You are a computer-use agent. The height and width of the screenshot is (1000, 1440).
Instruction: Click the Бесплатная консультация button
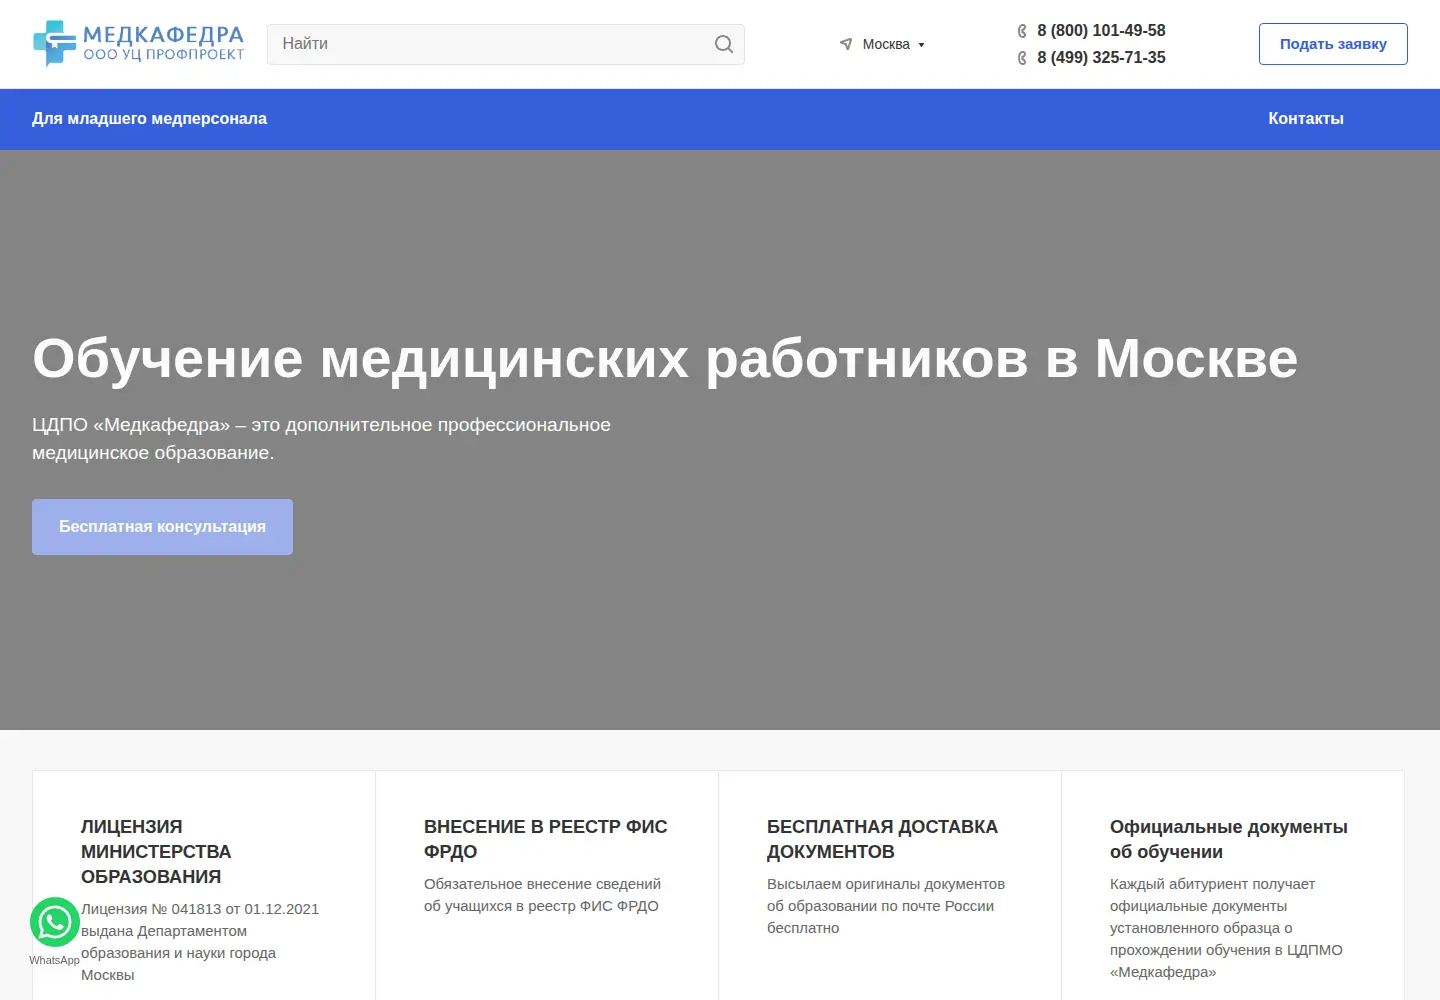[x=162, y=527]
